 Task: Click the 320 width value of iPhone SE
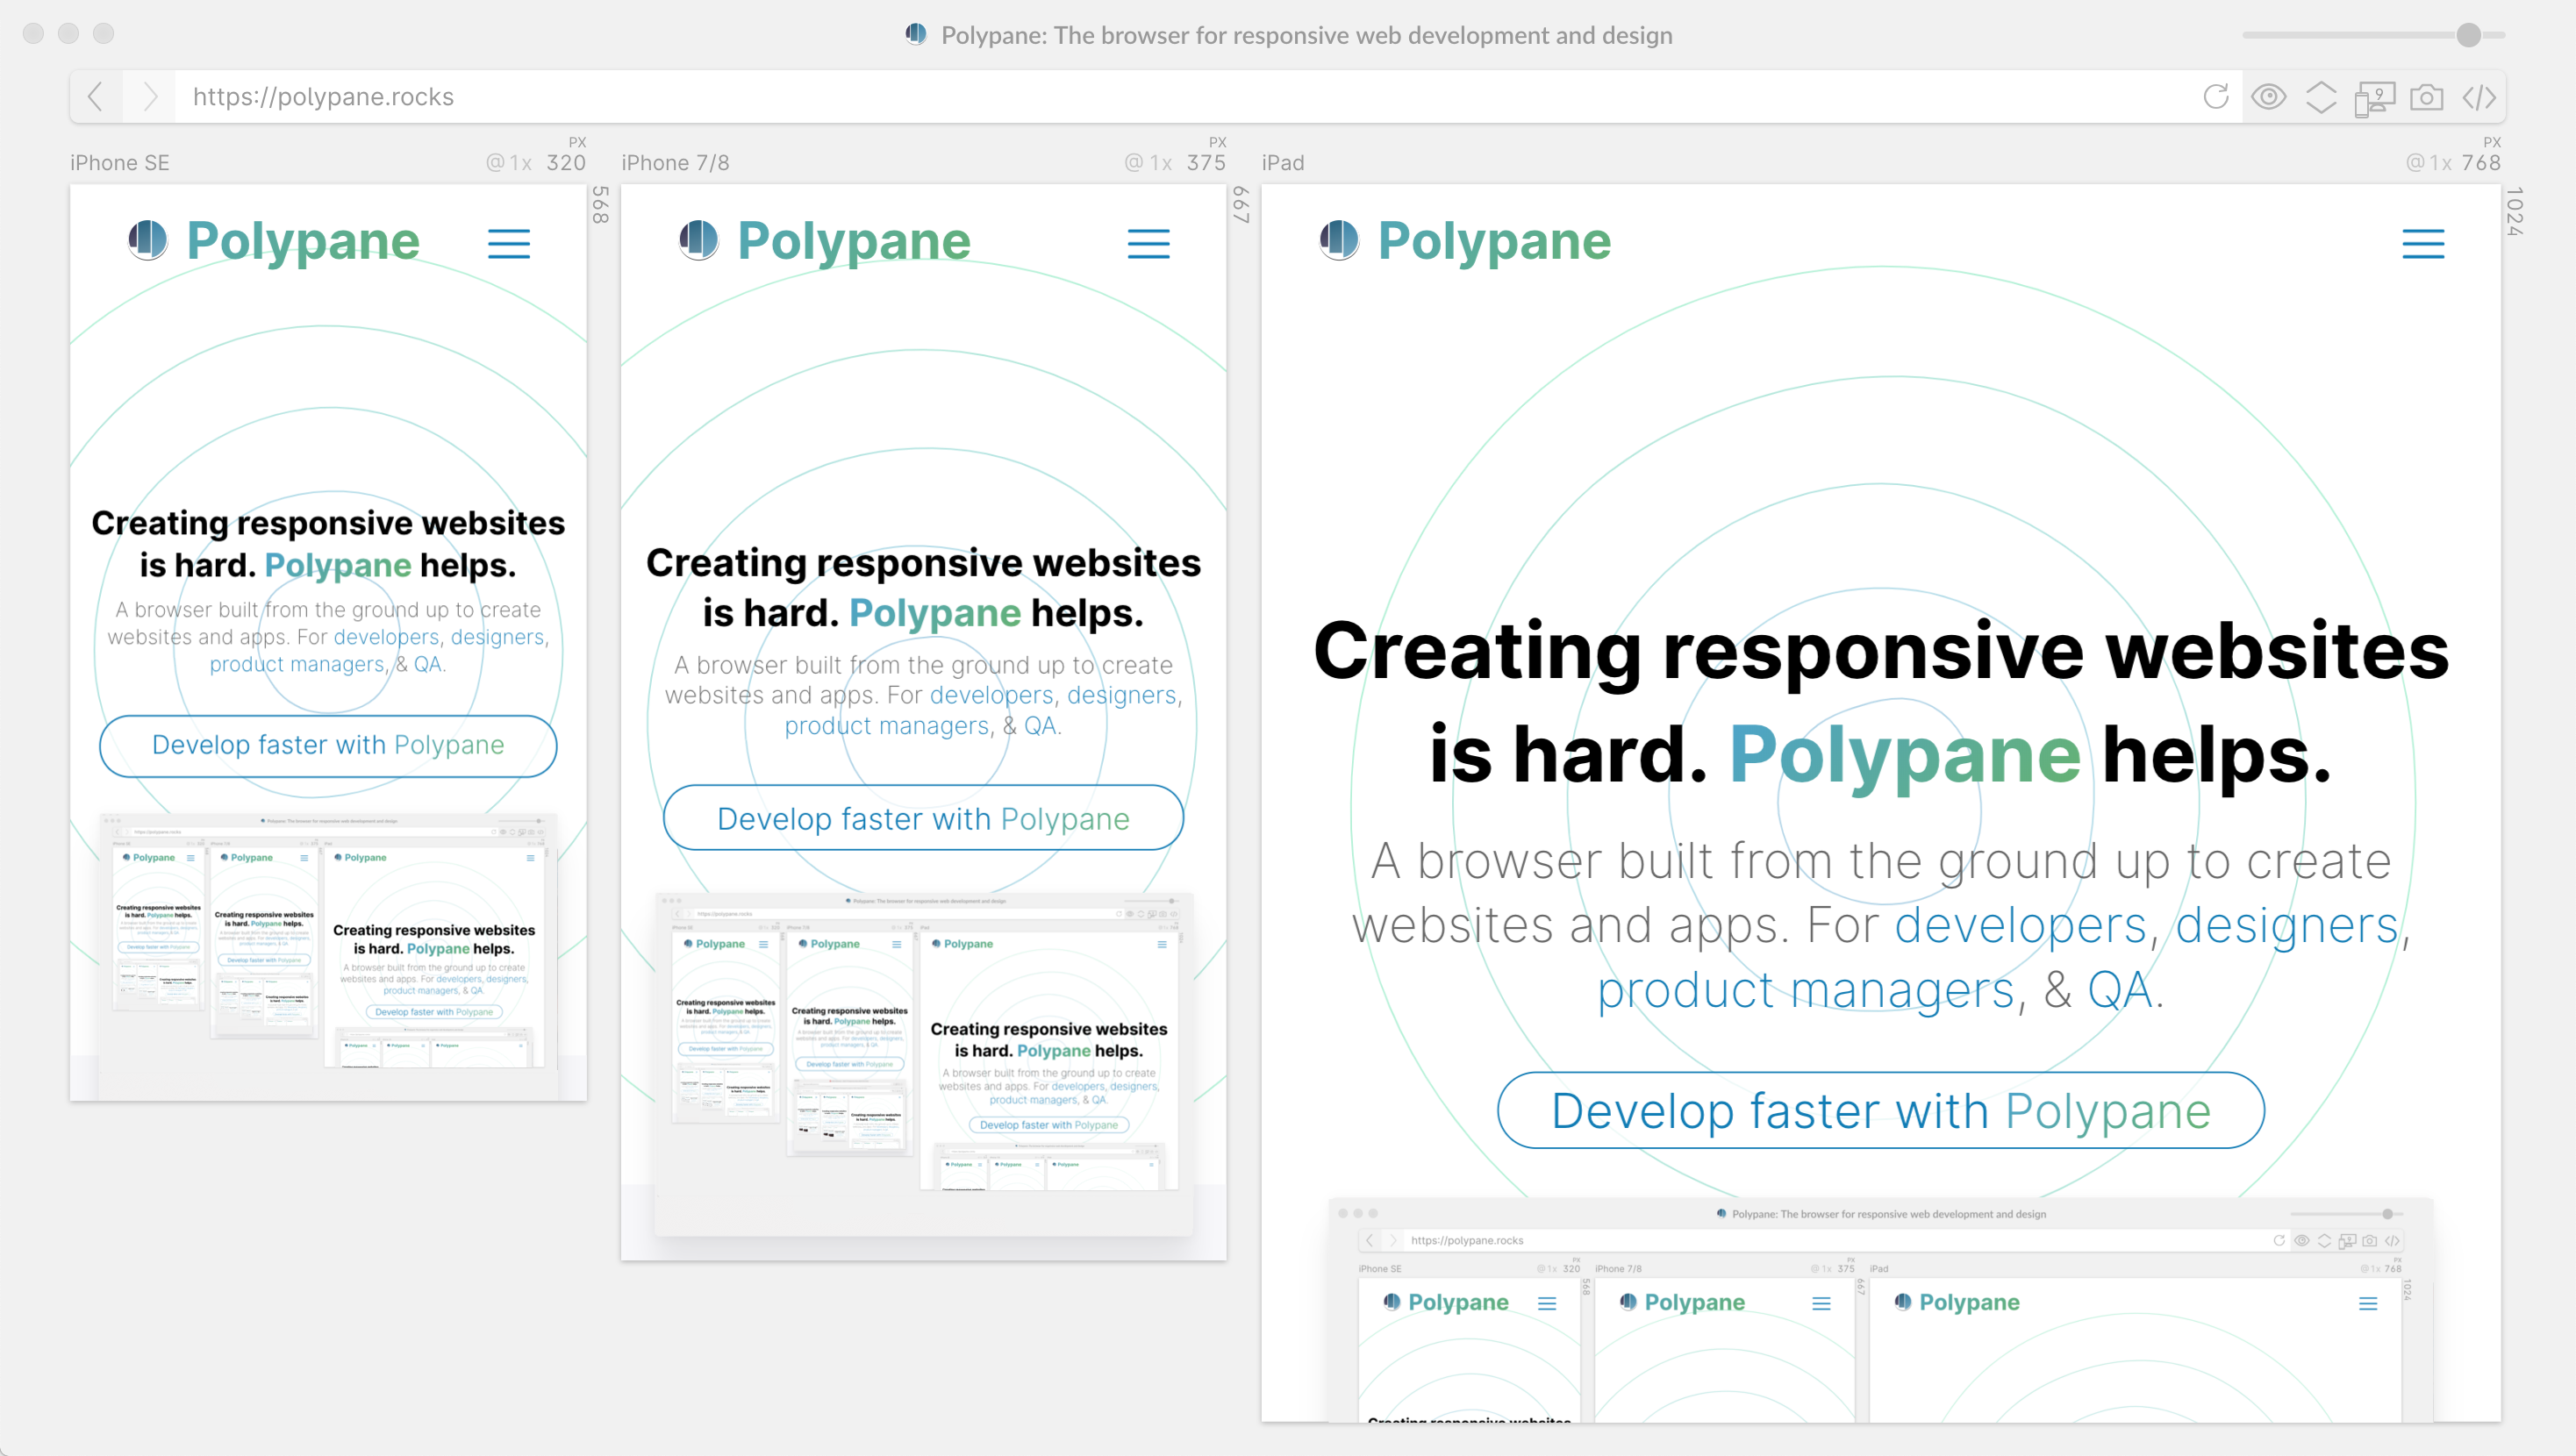566,163
